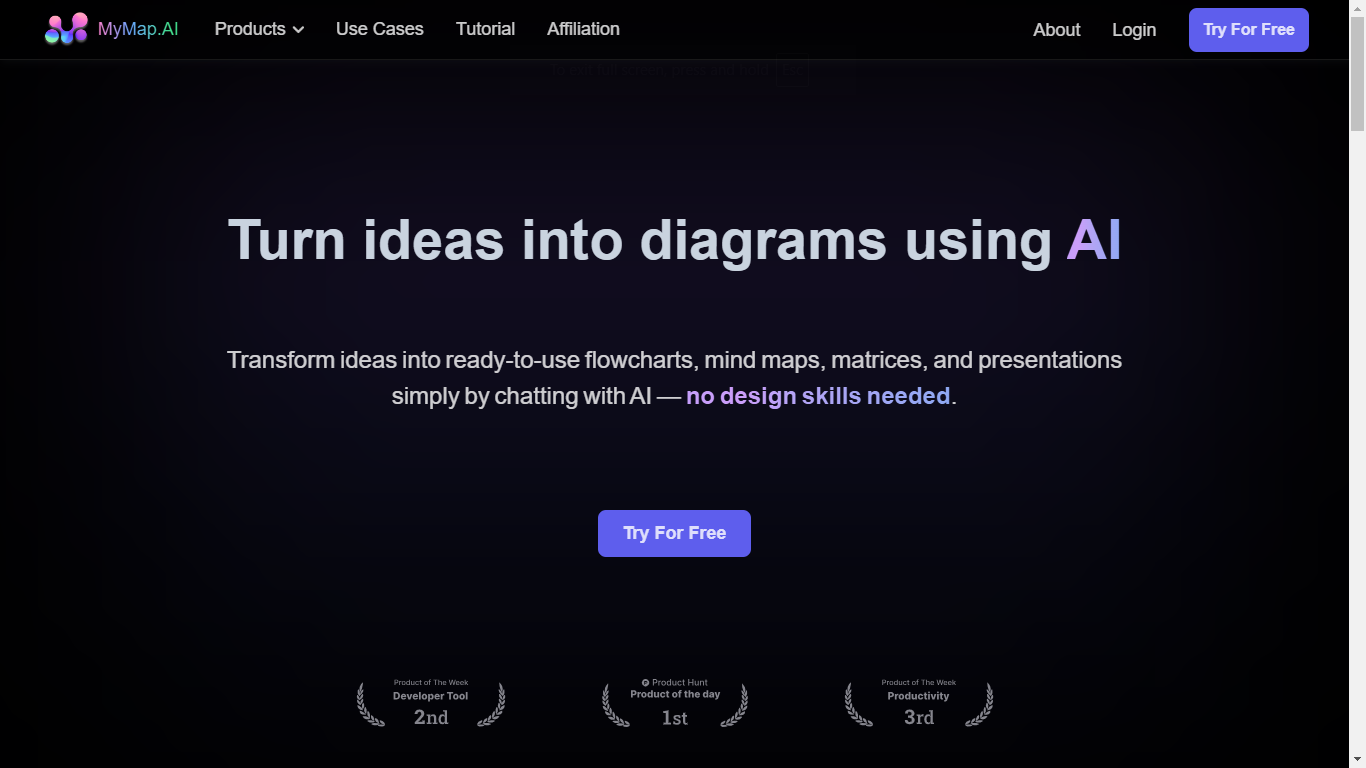Image resolution: width=1366 pixels, height=768 pixels.
Task: Click left laurel of the Developer Tool badge
Action: click(x=370, y=705)
